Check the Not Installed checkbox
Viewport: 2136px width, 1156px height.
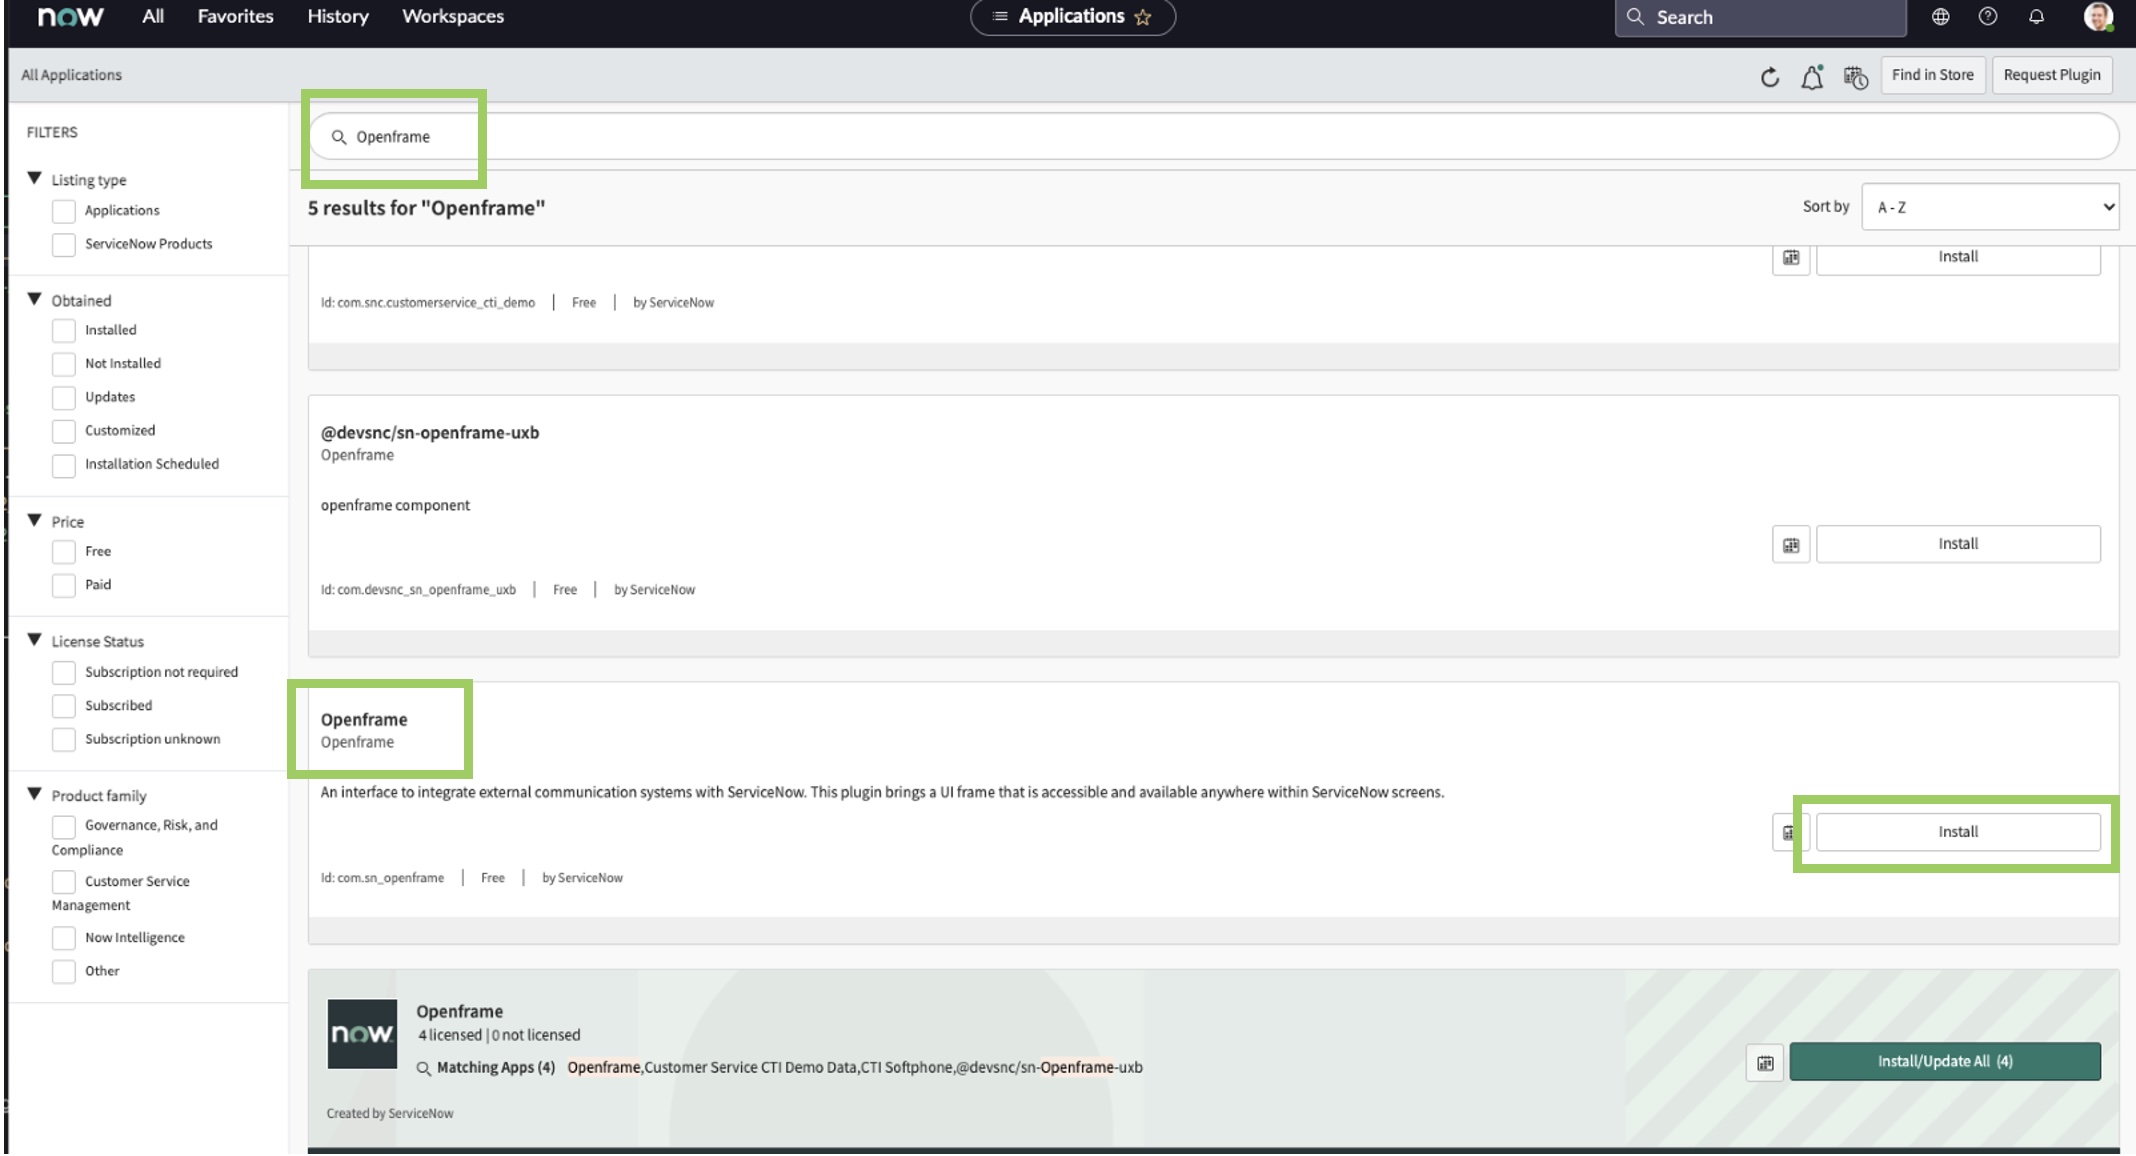point(64,364)
